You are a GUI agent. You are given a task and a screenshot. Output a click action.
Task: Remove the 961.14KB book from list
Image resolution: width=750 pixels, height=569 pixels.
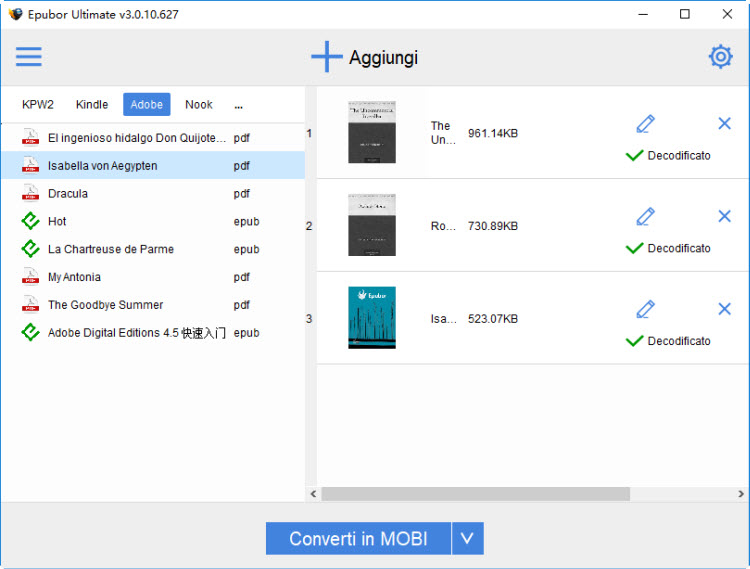tap(725, 123)
